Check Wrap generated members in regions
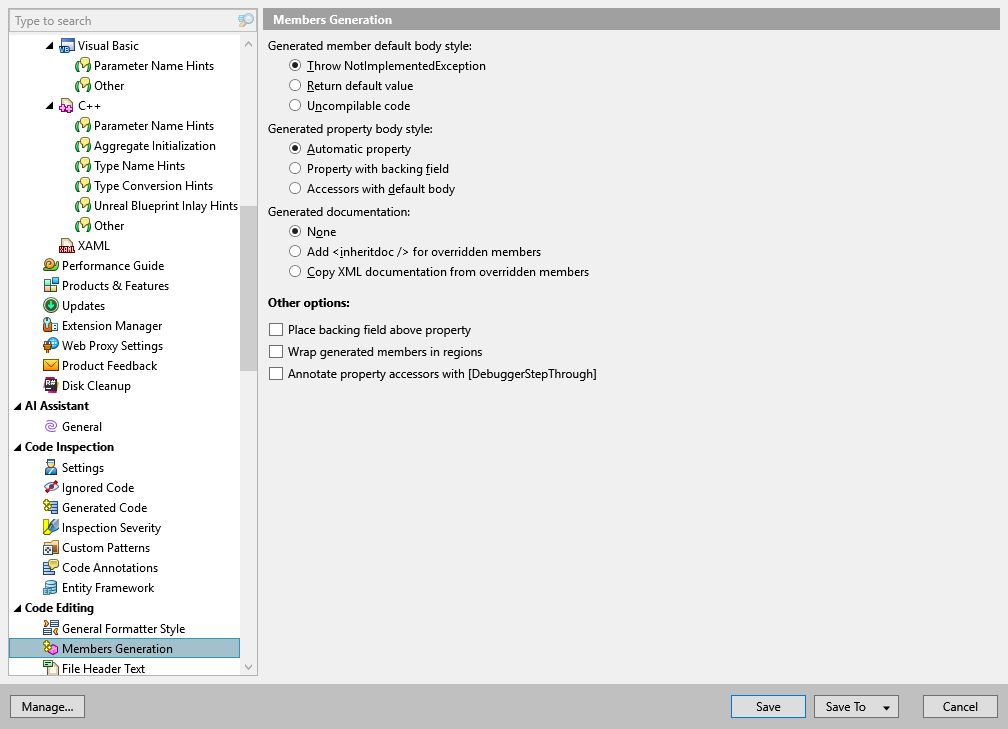Viewport: 1008px width, 729px height. pos(276,352)
